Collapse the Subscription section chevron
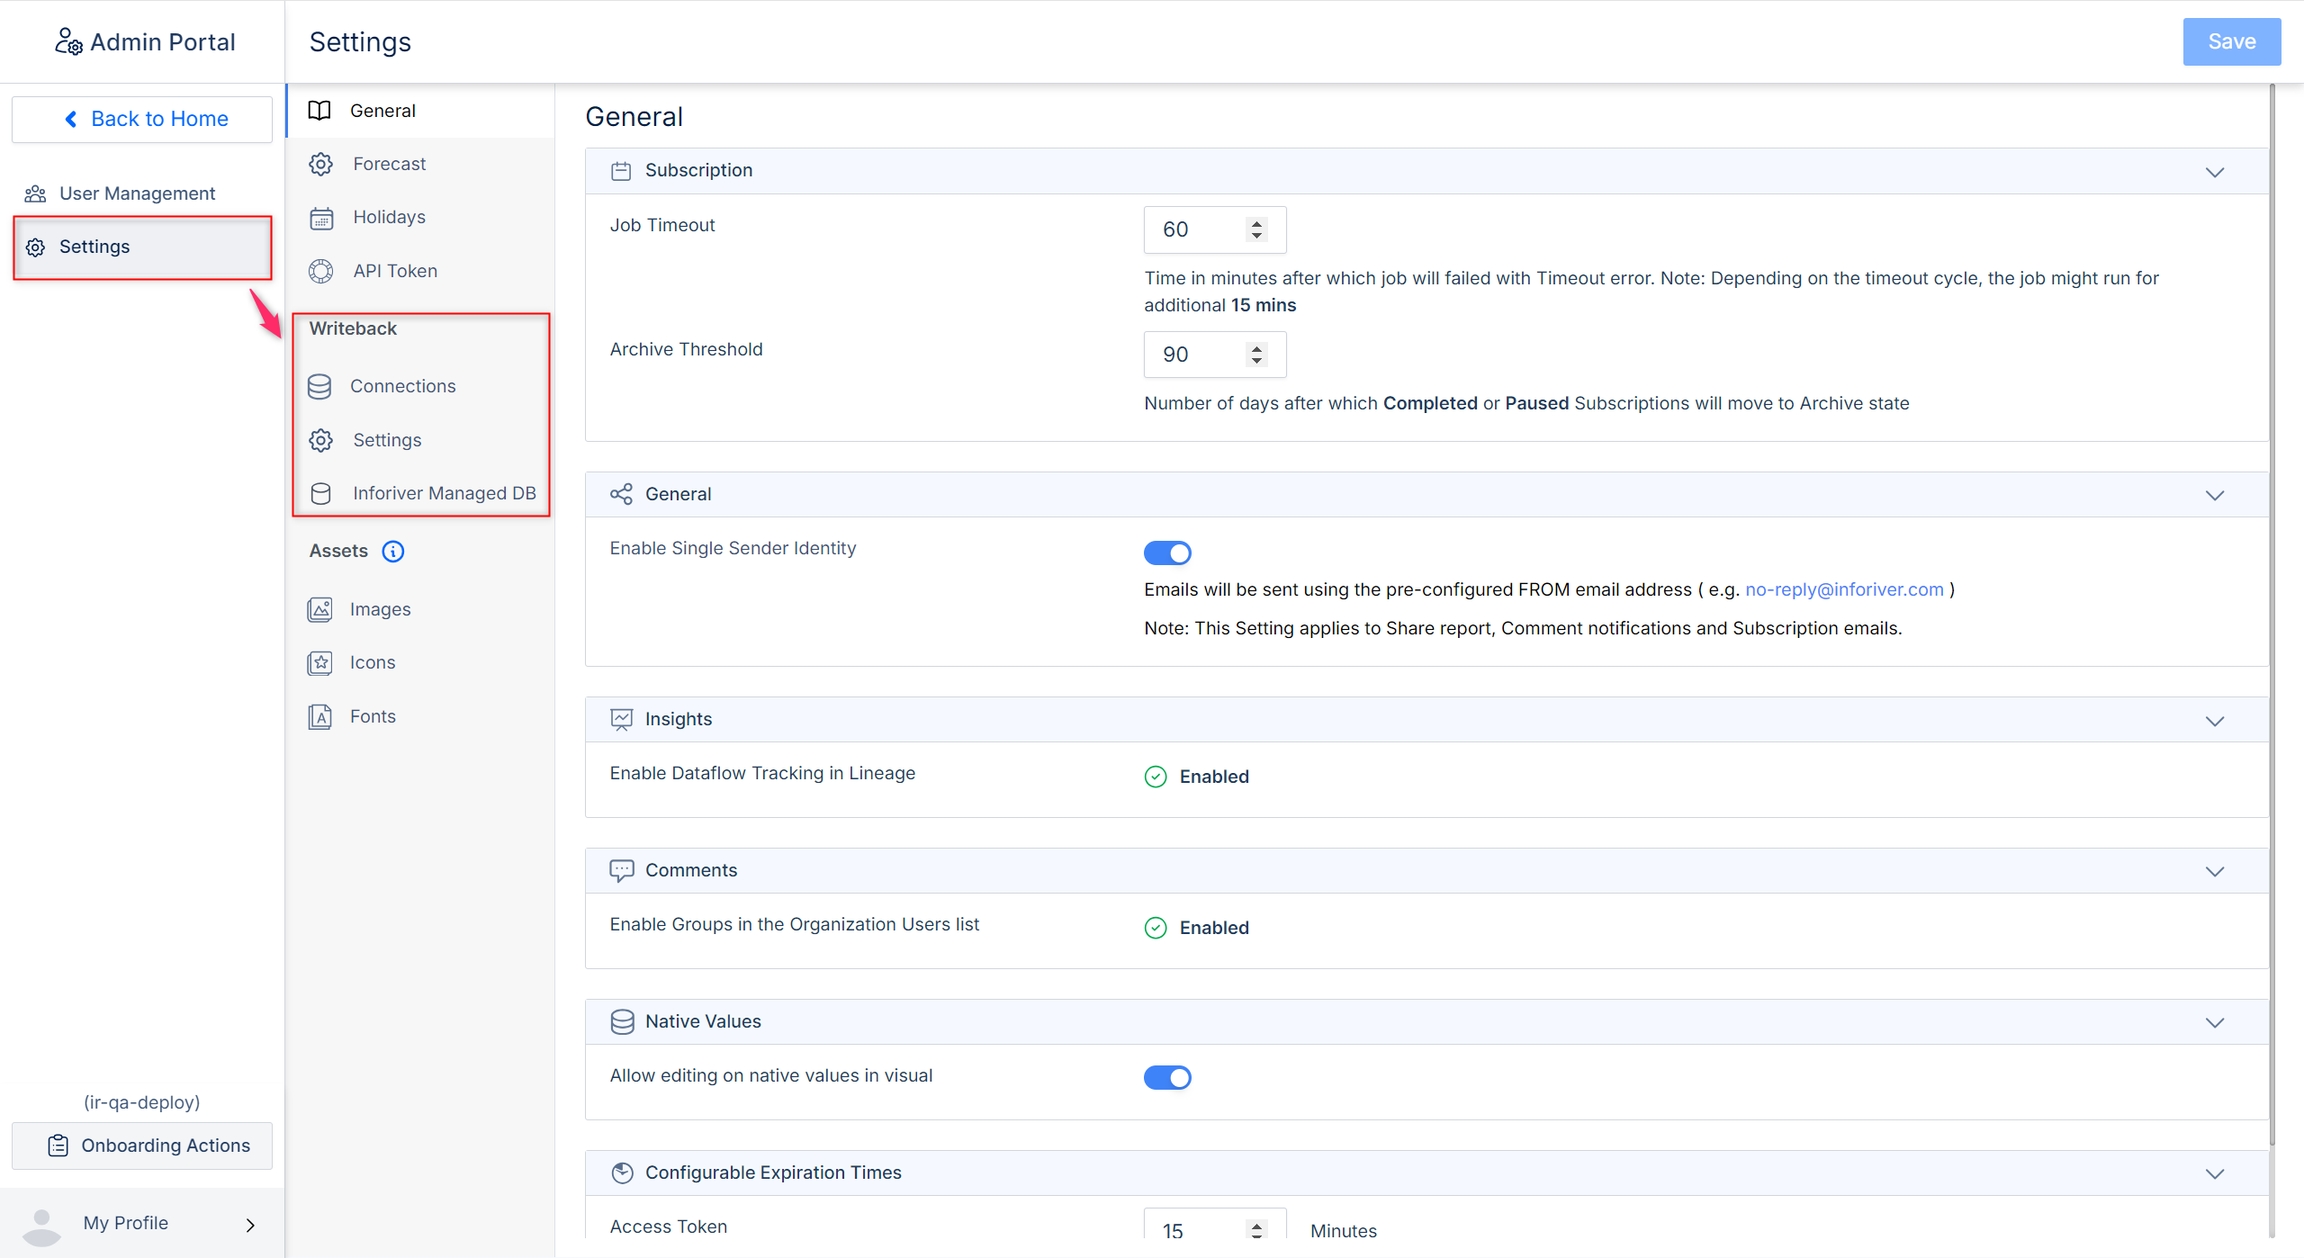Screen dimensions: 2304x1258 pos(2214,172)
